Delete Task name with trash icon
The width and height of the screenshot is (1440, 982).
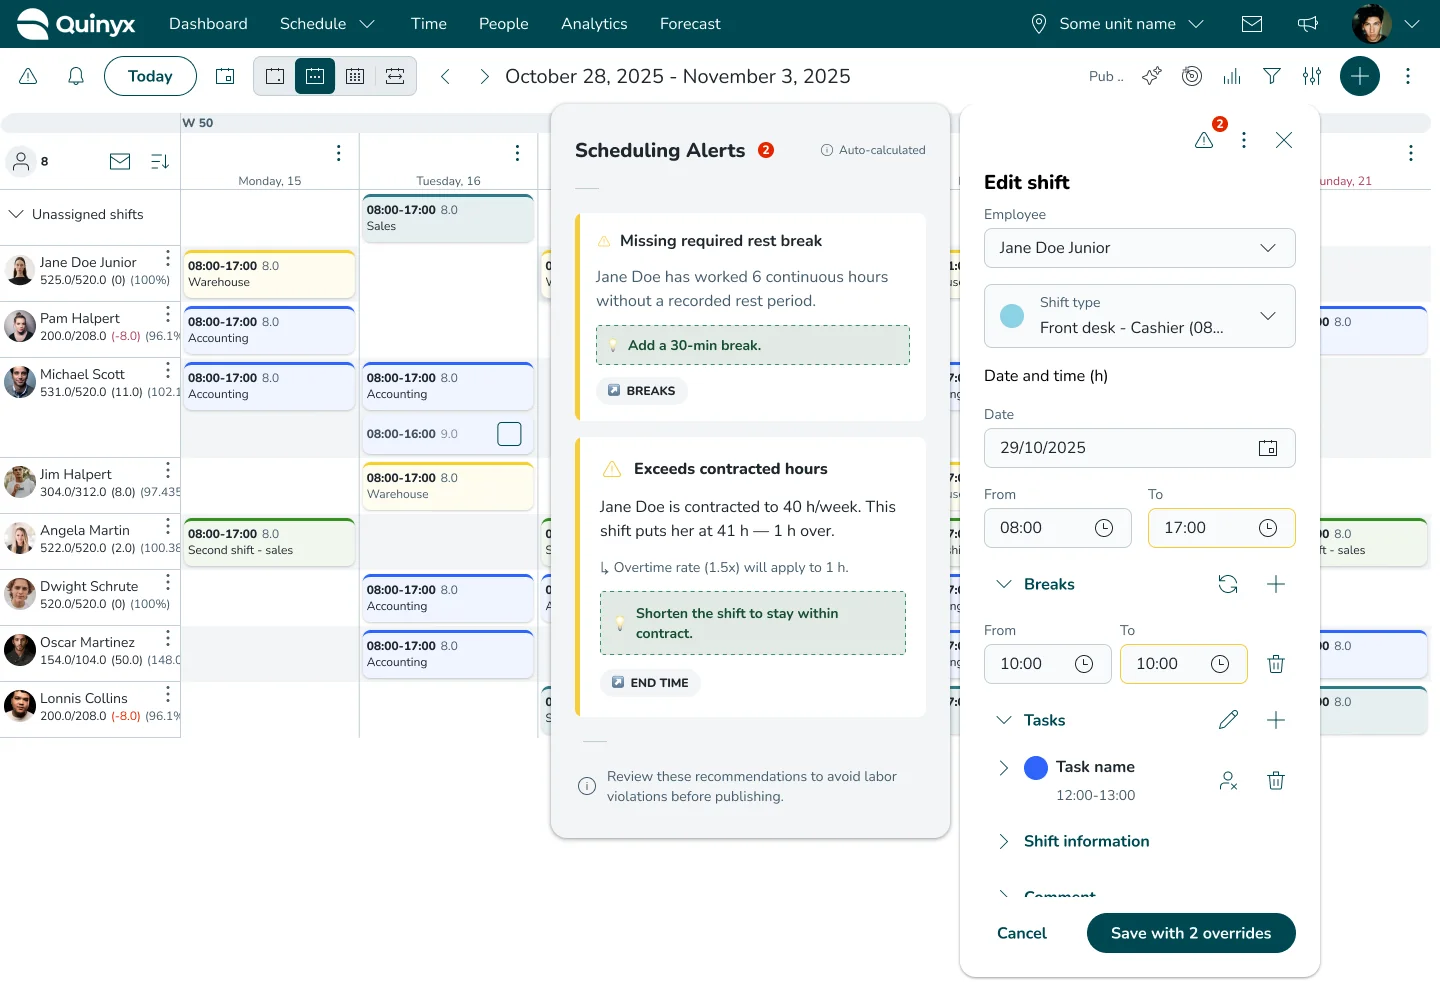[x=1276, y=781]
